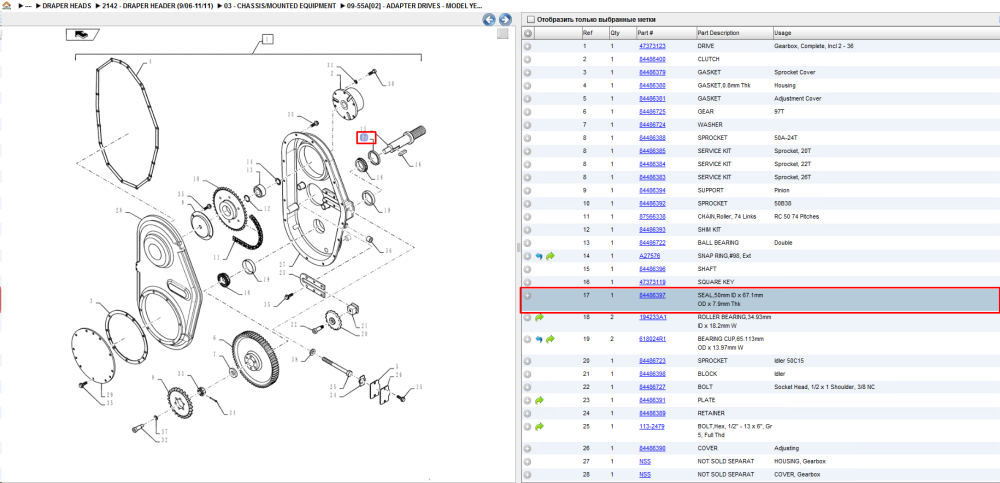Click the vehicle icon label in the diagram
The height and width of the screenshot is (483, 1000).
click(81, 34)
